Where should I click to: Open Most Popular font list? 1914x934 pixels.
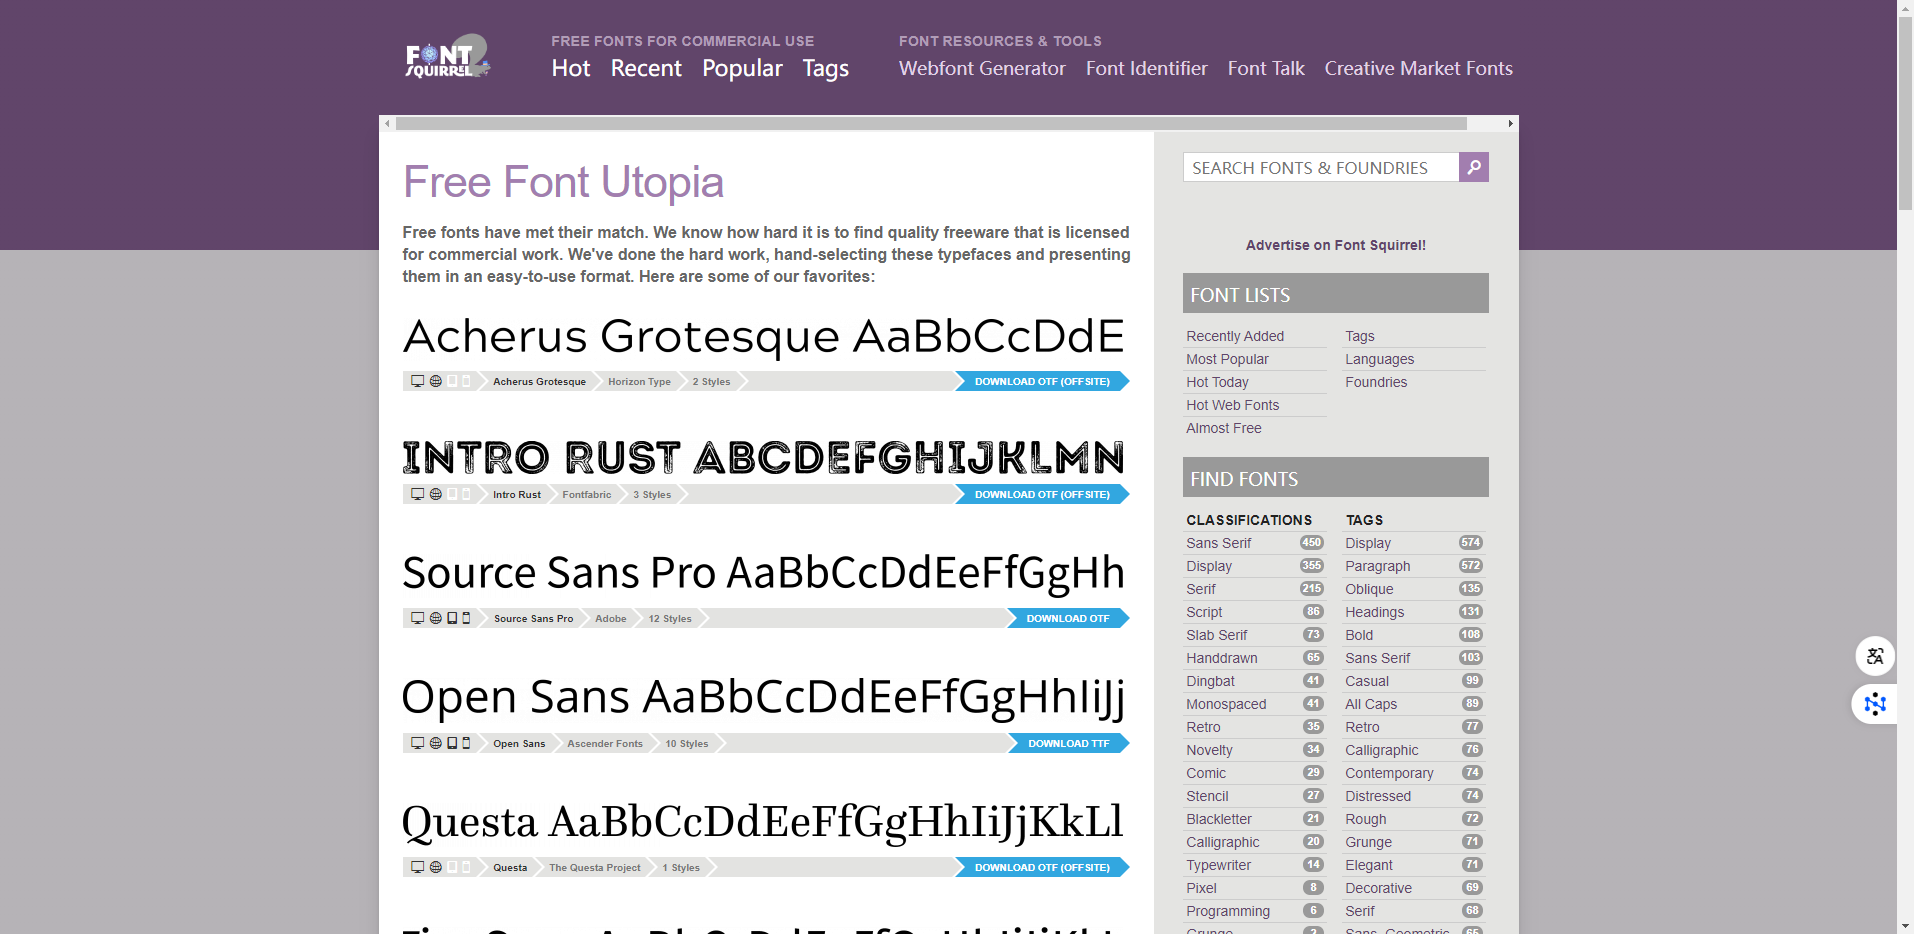(x=1227, y=359)
